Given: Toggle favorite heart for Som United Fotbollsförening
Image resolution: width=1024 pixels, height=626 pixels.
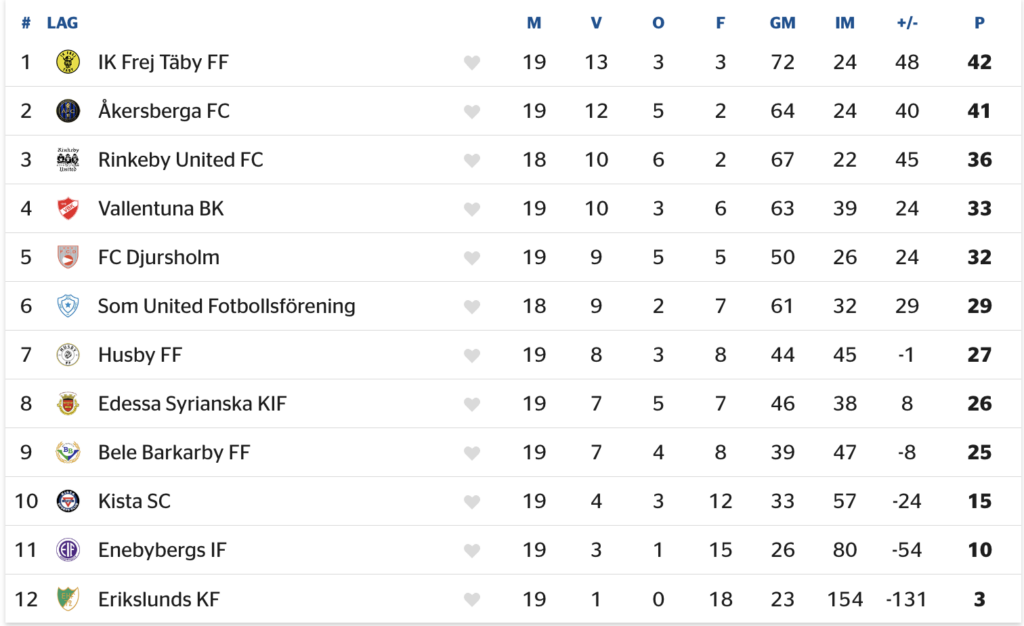Looking at the screenshot, I should tap(472, 307).
